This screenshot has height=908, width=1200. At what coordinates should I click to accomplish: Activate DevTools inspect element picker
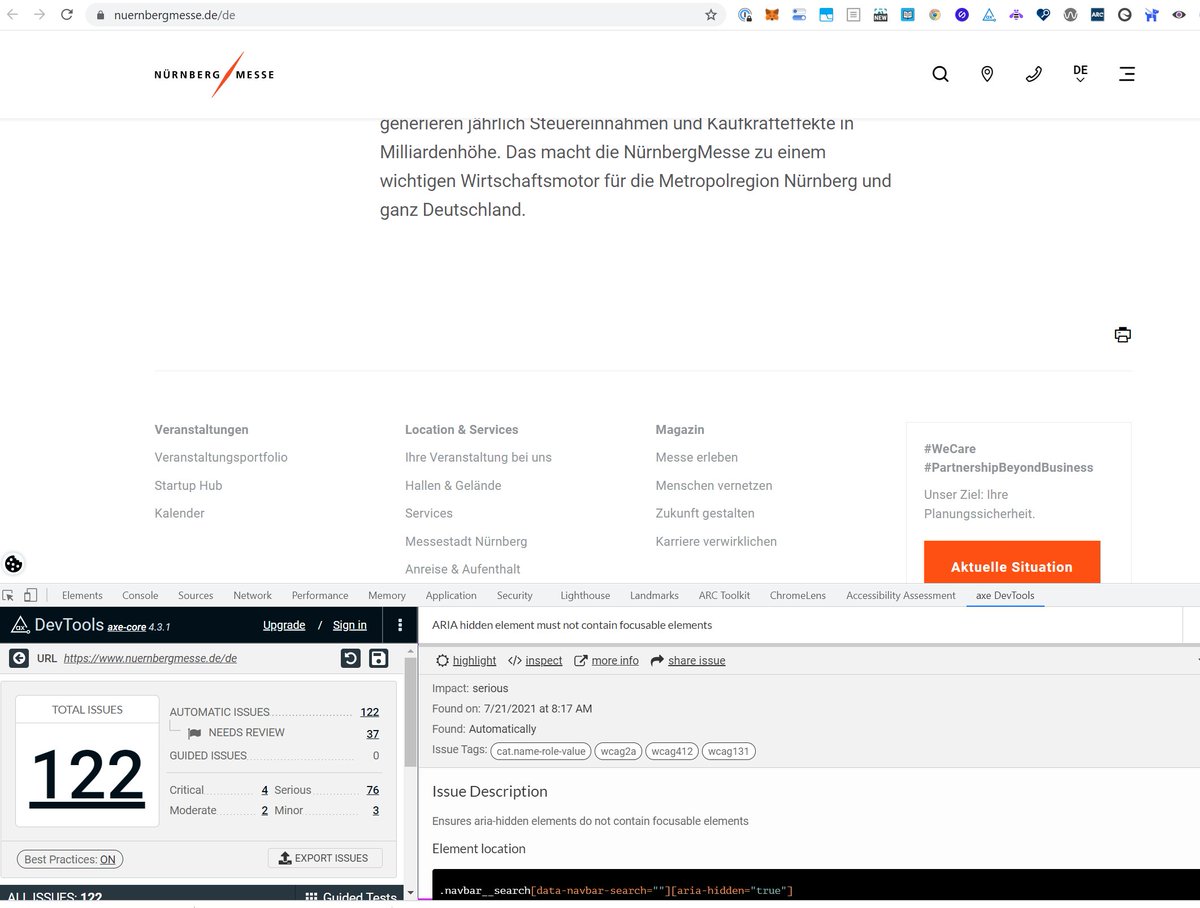(9, 595)
